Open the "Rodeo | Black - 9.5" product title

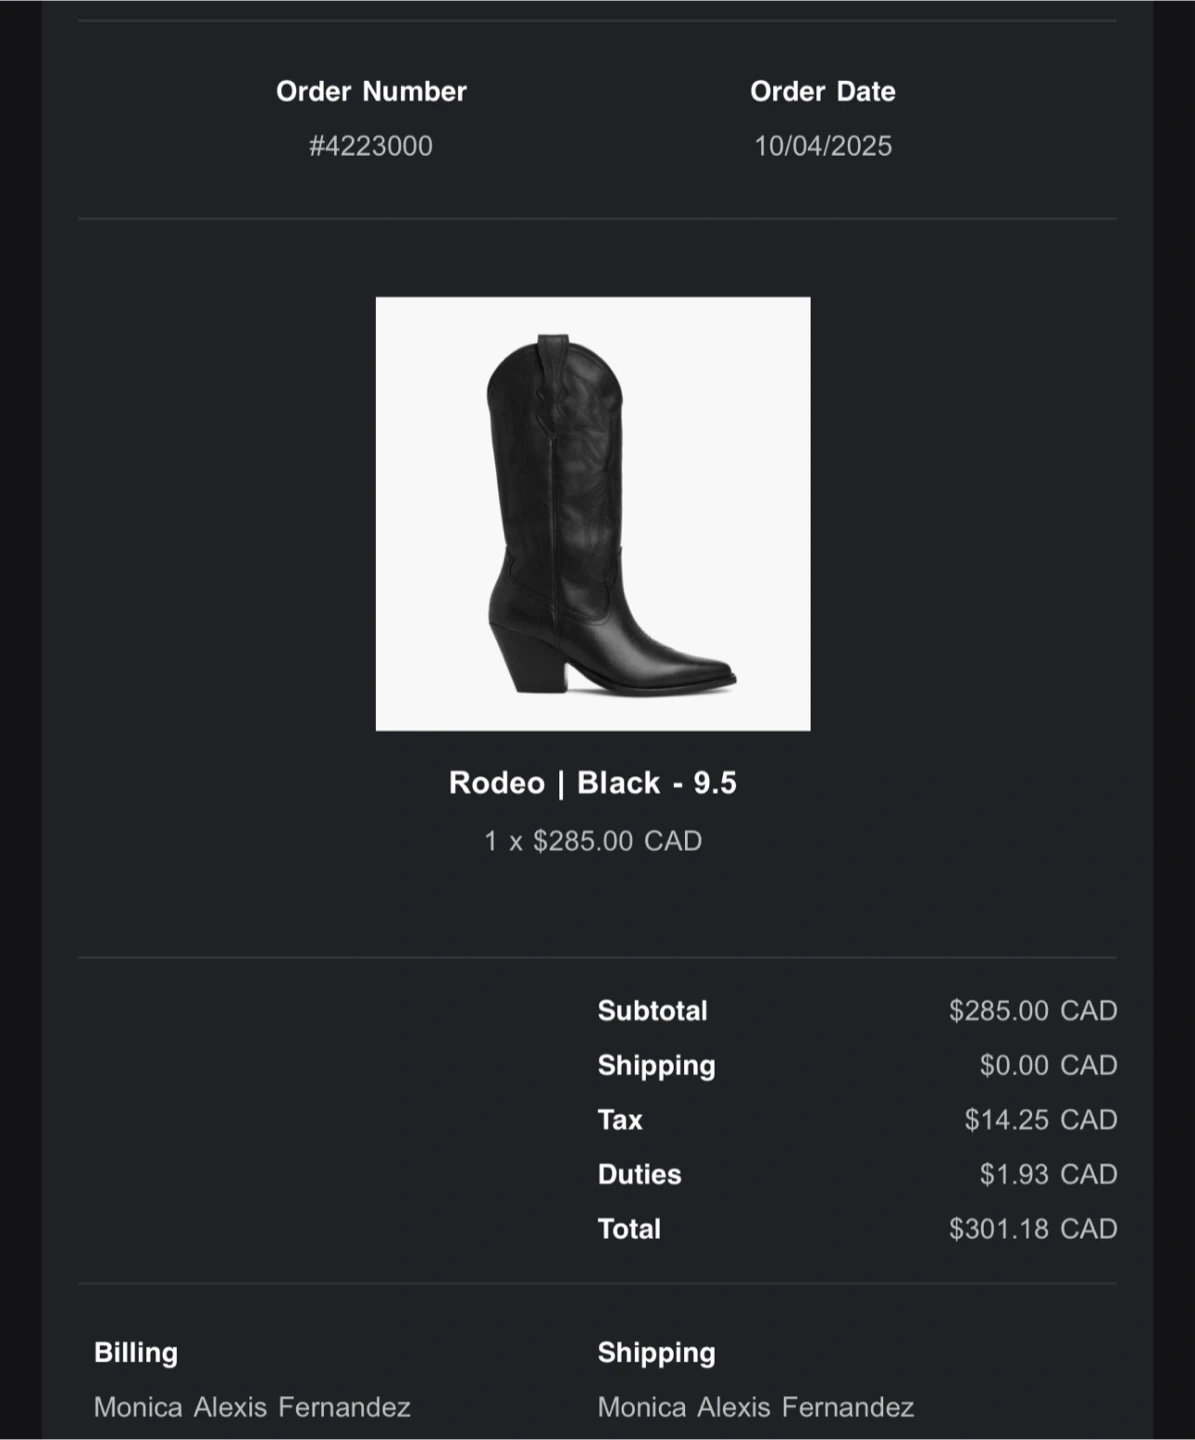593,782
